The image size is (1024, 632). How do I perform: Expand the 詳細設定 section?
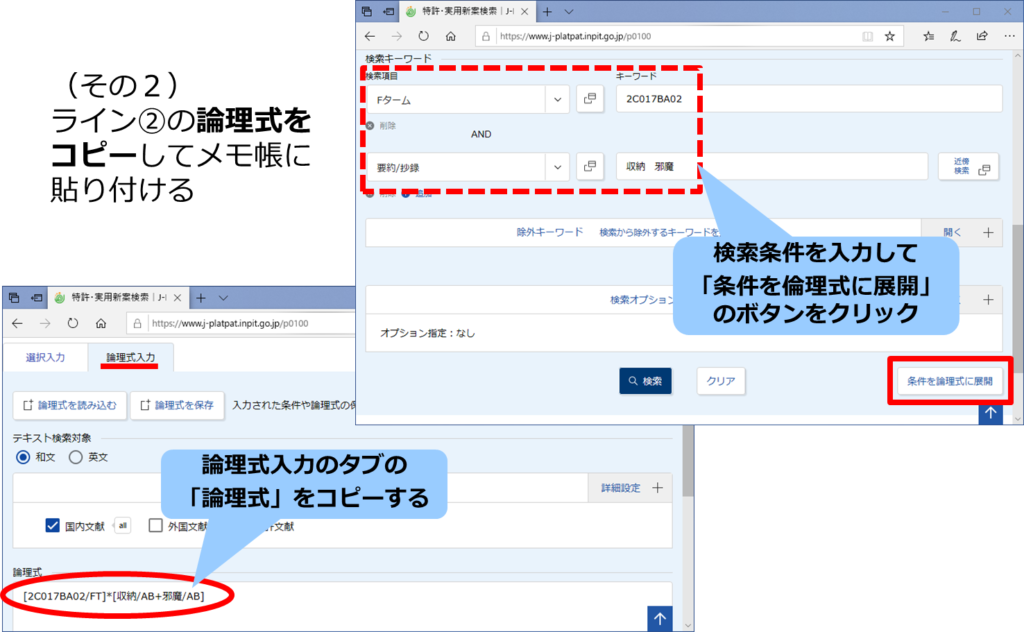pyautogui.click(x=657, y=488)
